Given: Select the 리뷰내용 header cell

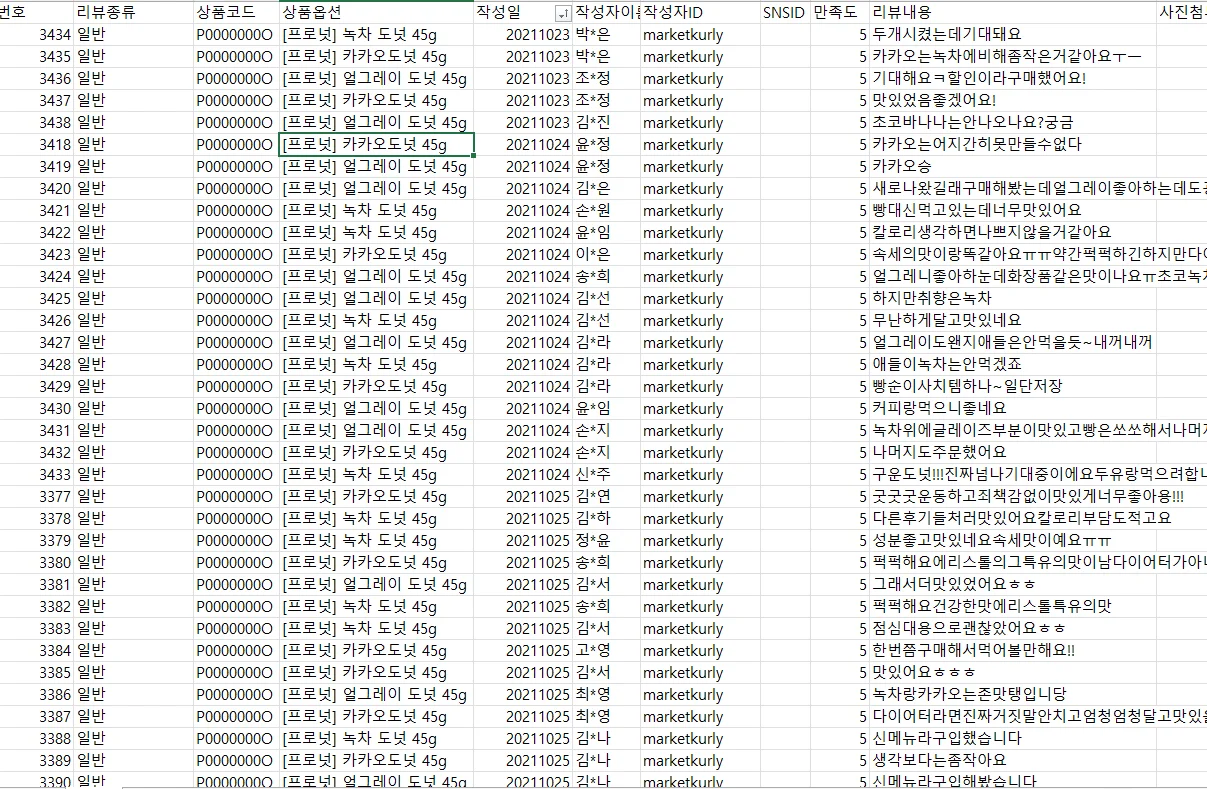Looking at the screenshot, I should click(x=901, y=12).
